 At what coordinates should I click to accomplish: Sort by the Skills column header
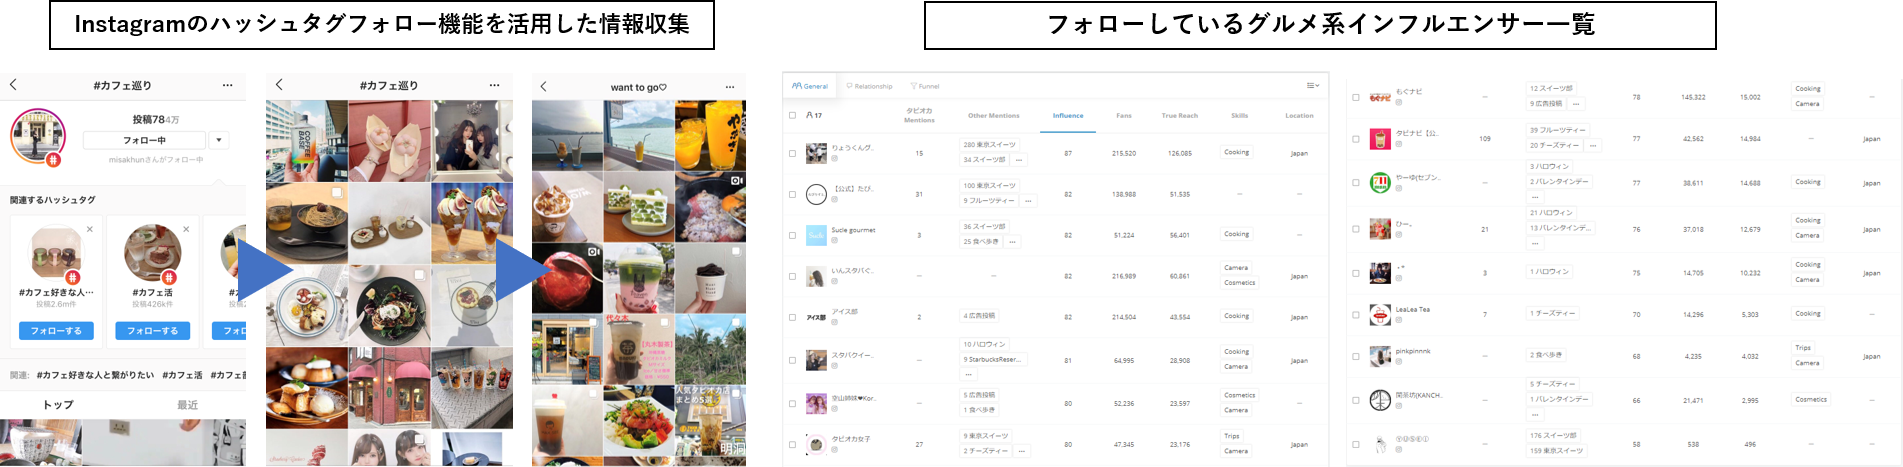(x=1240, y=116)
